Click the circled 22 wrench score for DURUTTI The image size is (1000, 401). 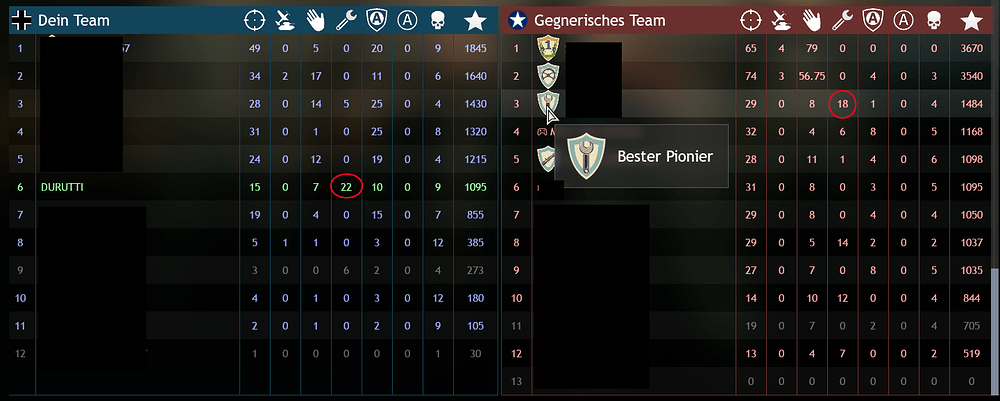[347, 187]
